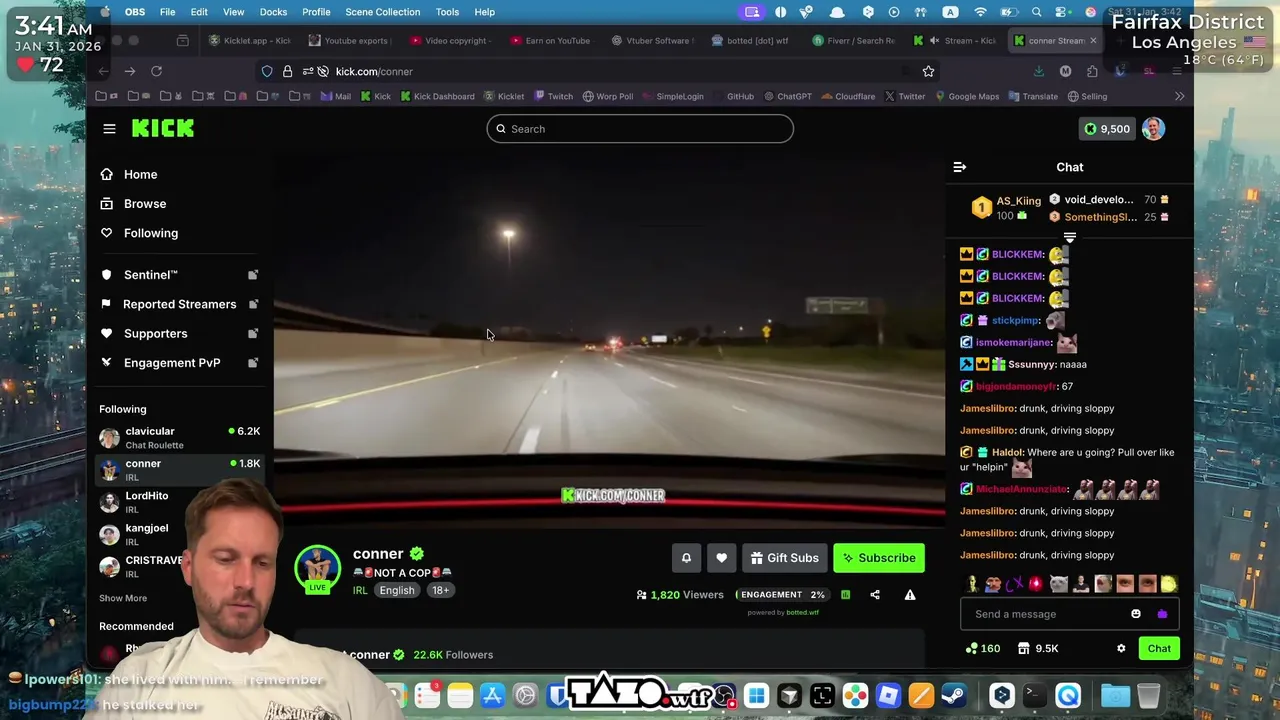Switch to the Fiverr Search tab
Viewport: 1280px width, 720px height.
[853, 41]
